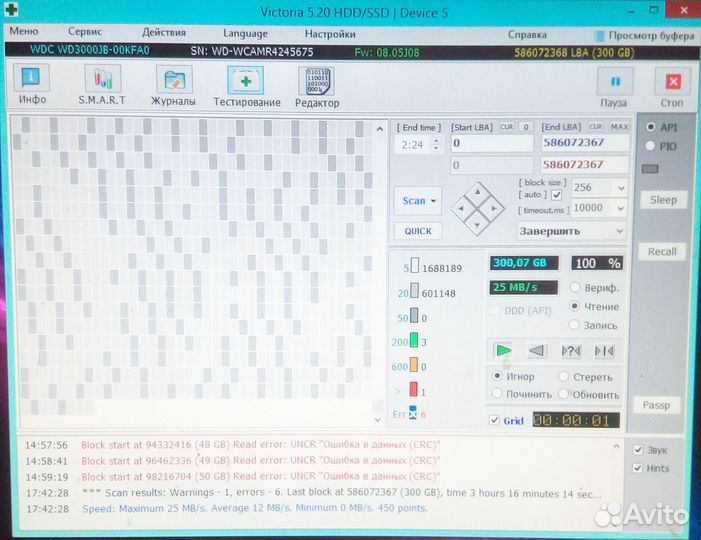The width and height of the screenshot is (701, 540).
Task: Click the Start LBA input field
Action: [x=493, y=144]
